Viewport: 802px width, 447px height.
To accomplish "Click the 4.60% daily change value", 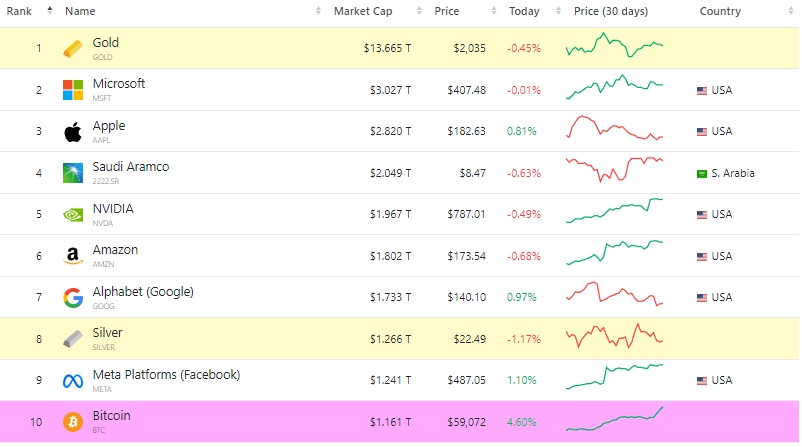I will (x=522, y=422).
